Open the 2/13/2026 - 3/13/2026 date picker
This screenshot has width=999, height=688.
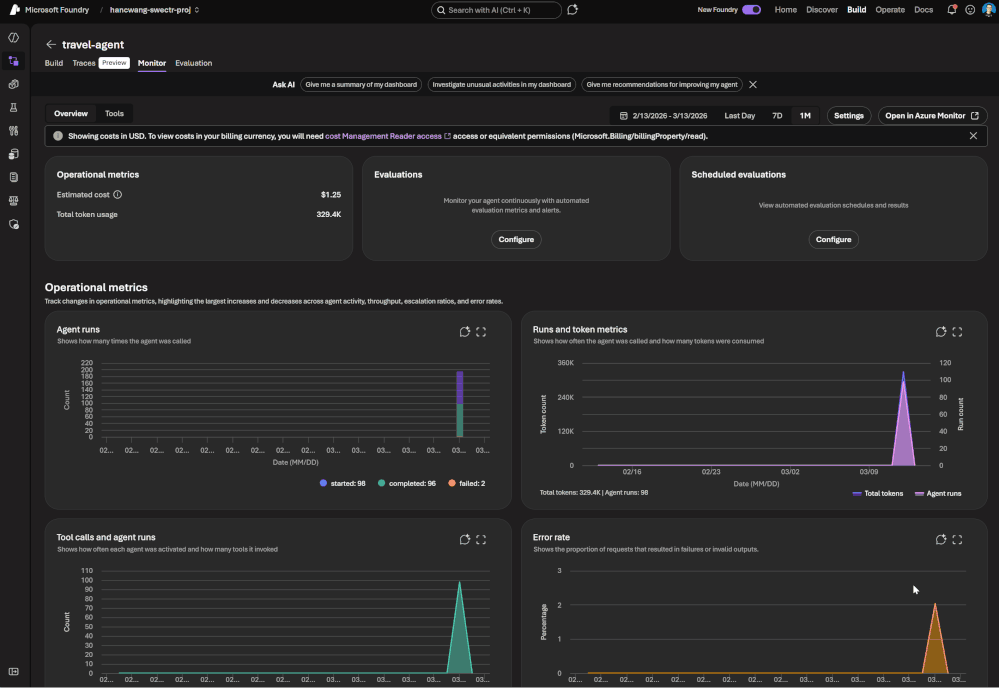pos(663,116)
